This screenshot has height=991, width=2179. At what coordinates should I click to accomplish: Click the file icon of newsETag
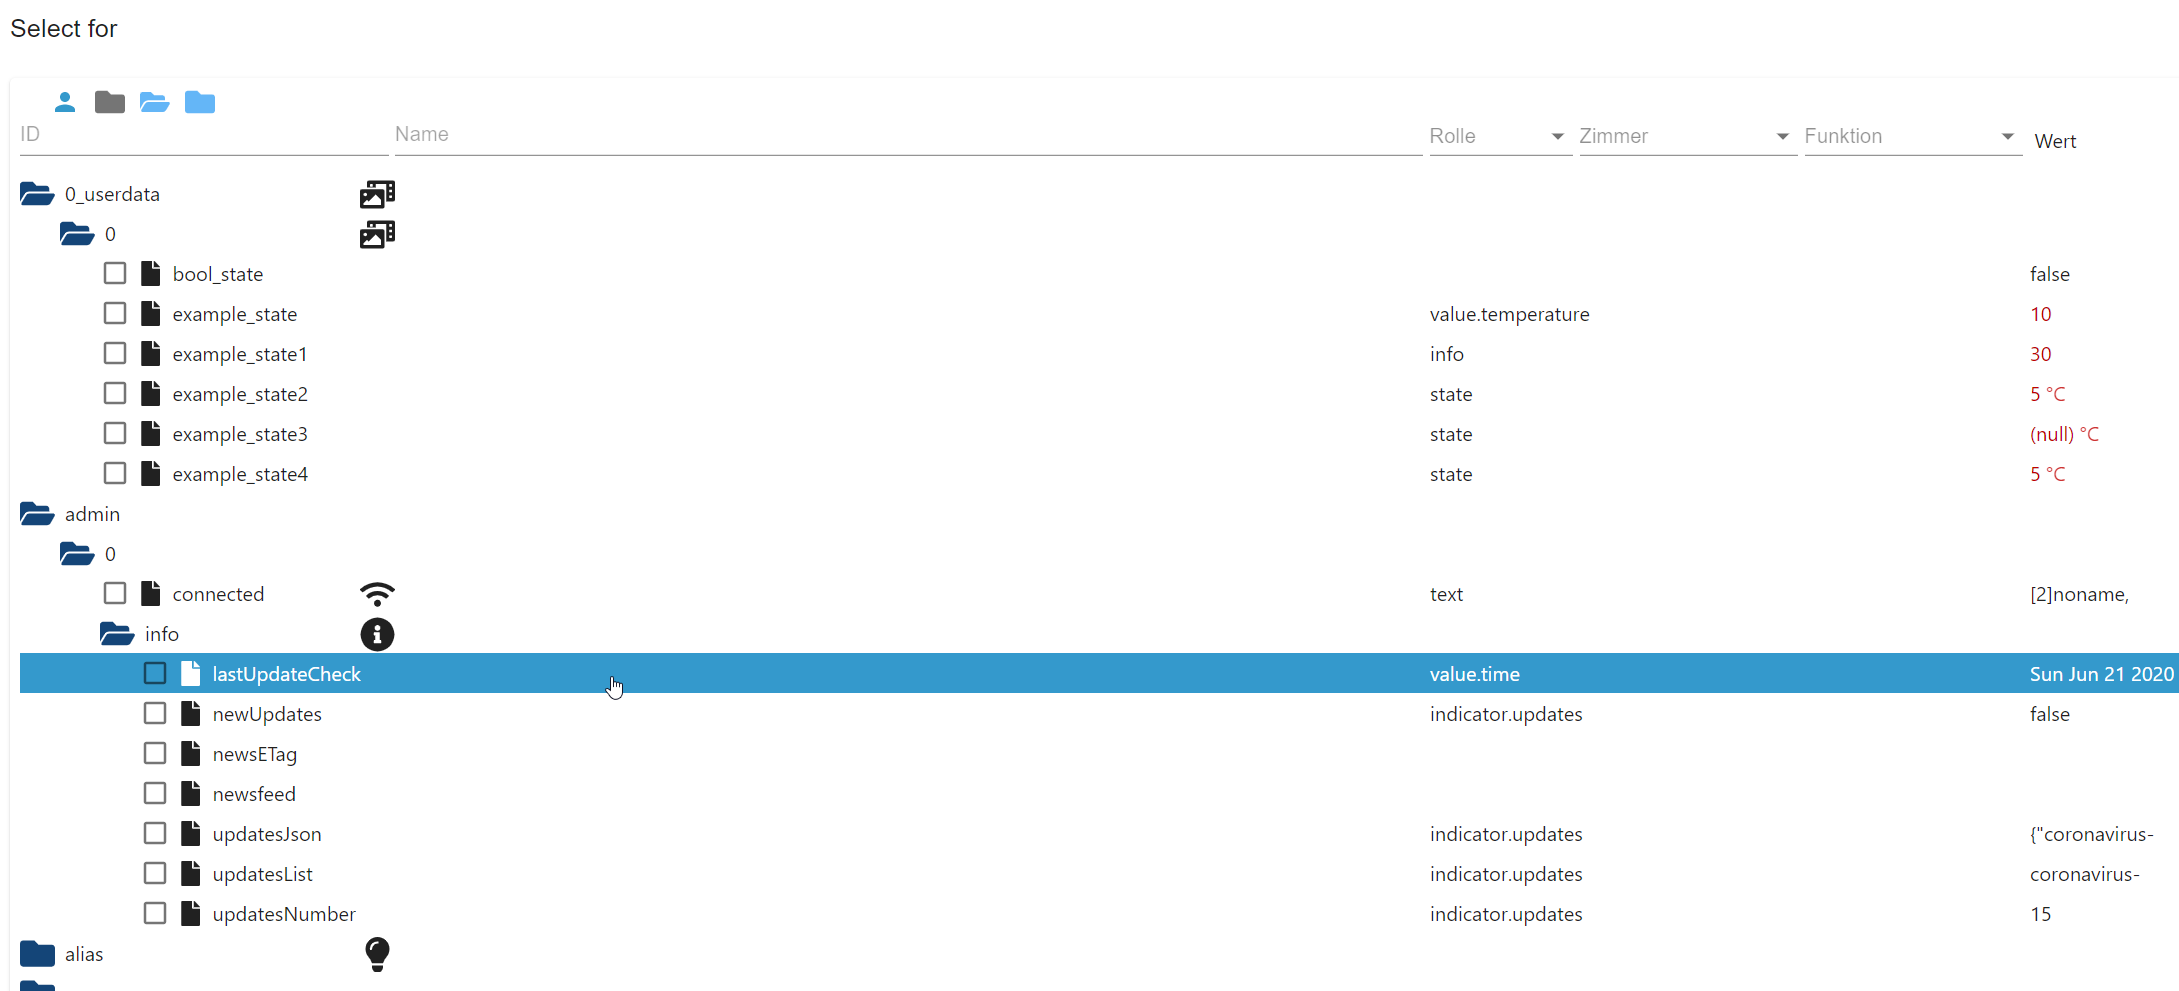click(191, 753)
